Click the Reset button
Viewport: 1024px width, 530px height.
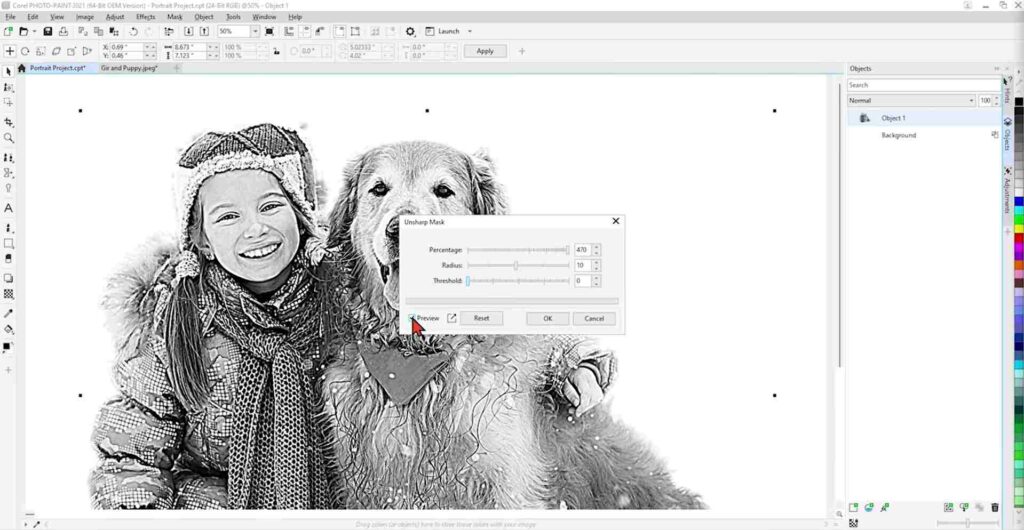[481, 319]
